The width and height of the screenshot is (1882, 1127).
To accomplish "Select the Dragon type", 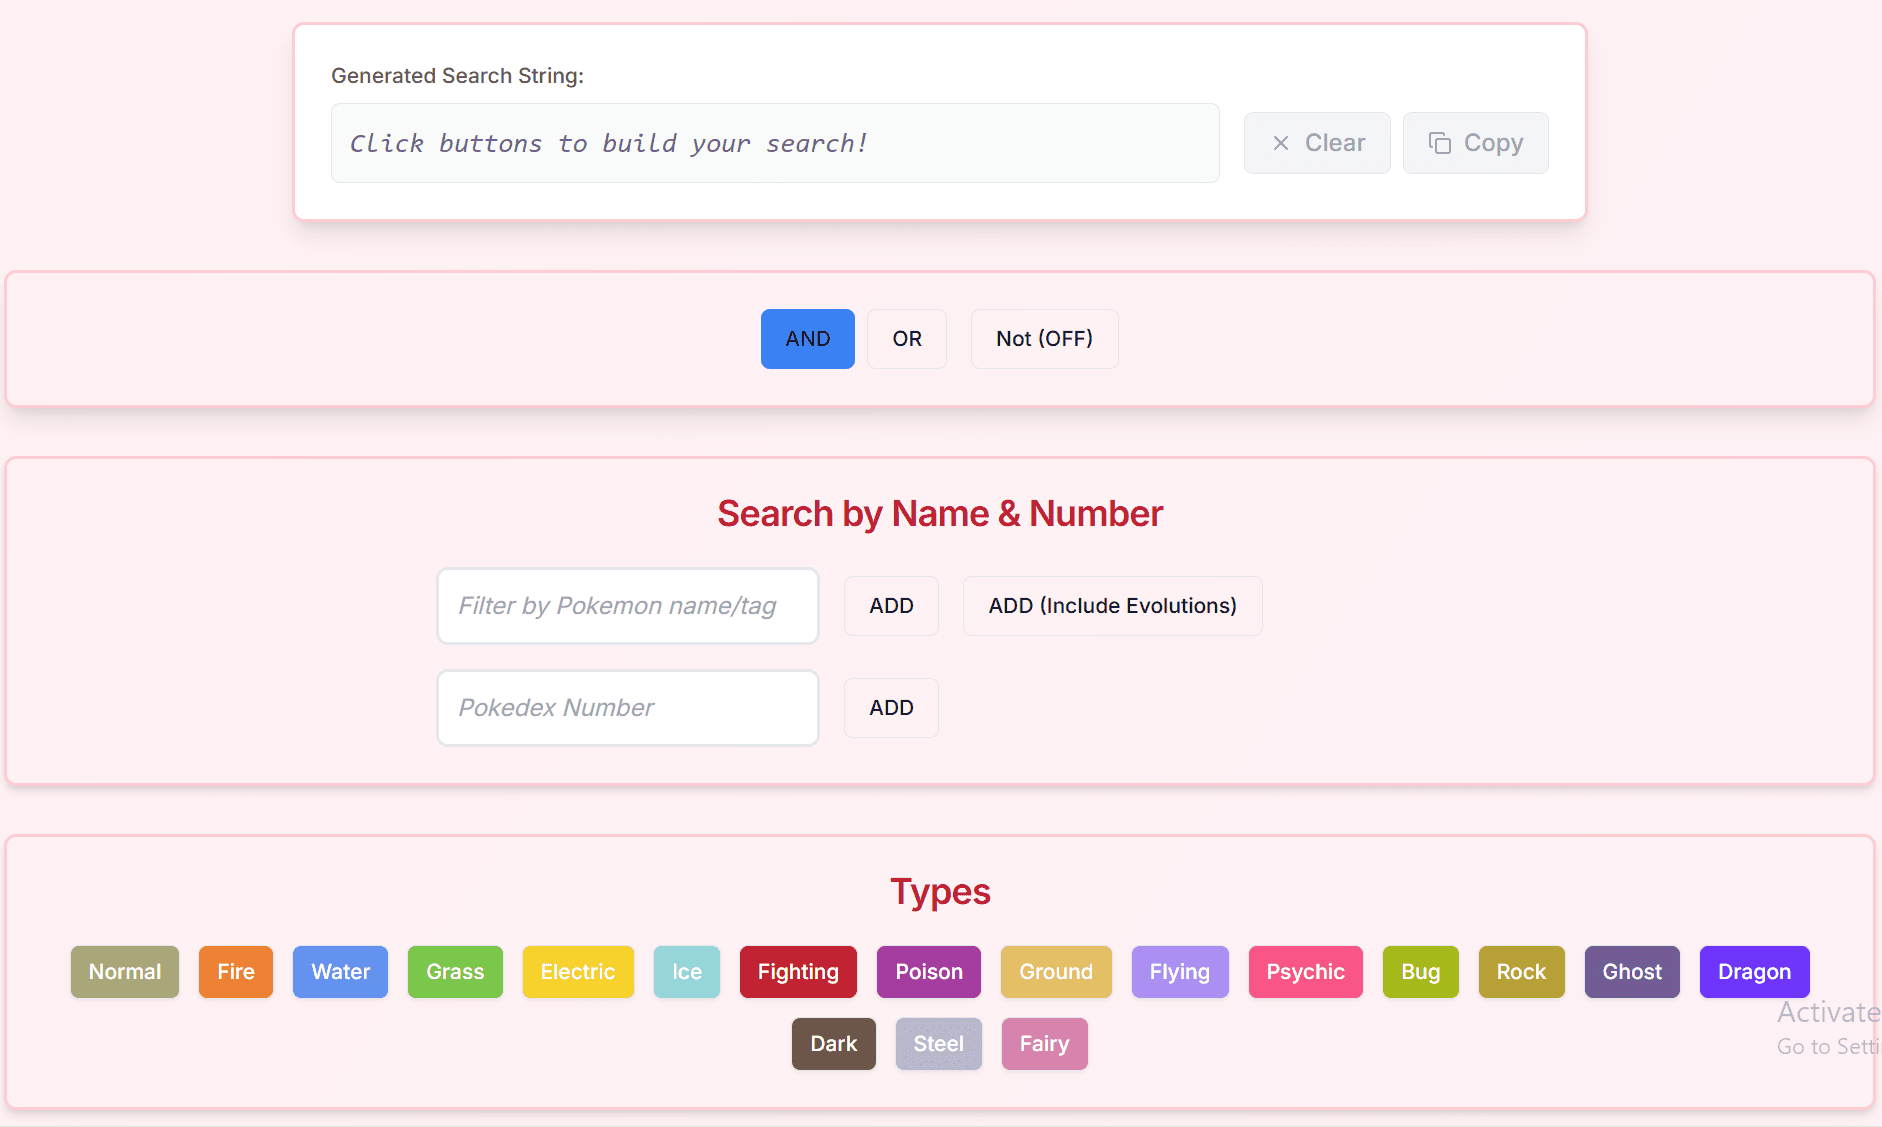I will pos(1753,971).
